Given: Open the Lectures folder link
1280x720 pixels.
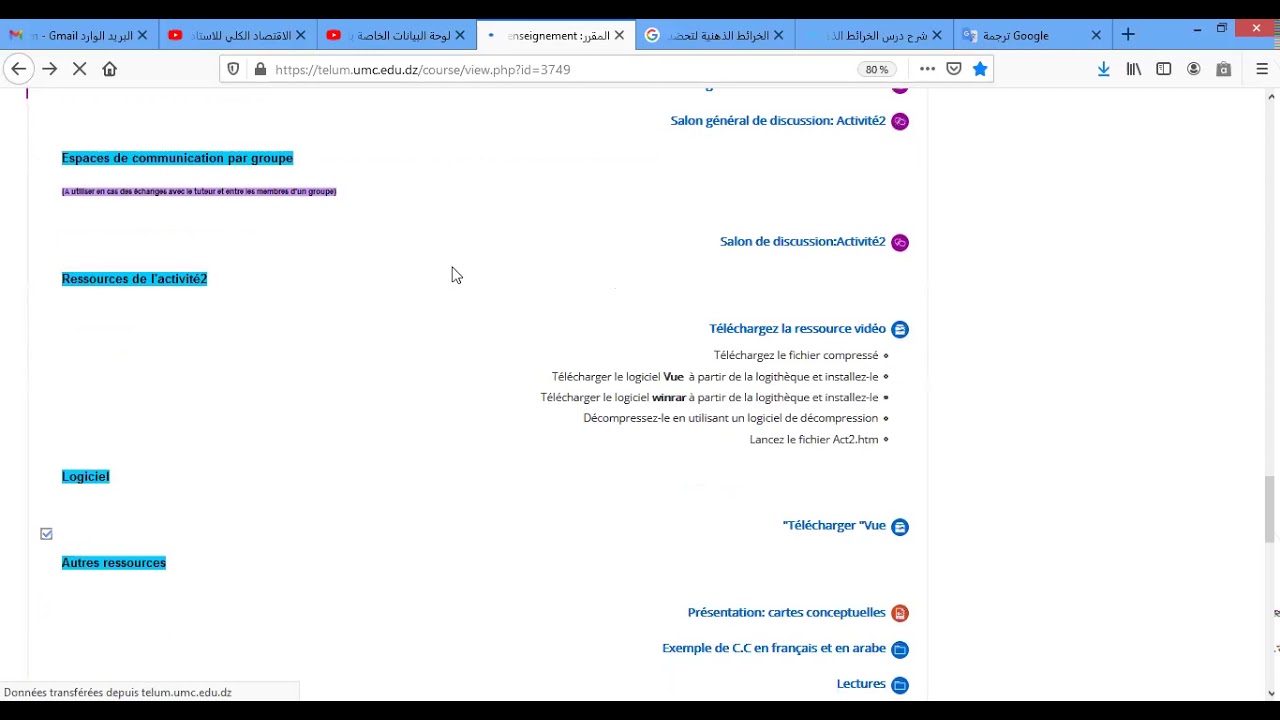Looking at the screenshot, I should 861,684.
